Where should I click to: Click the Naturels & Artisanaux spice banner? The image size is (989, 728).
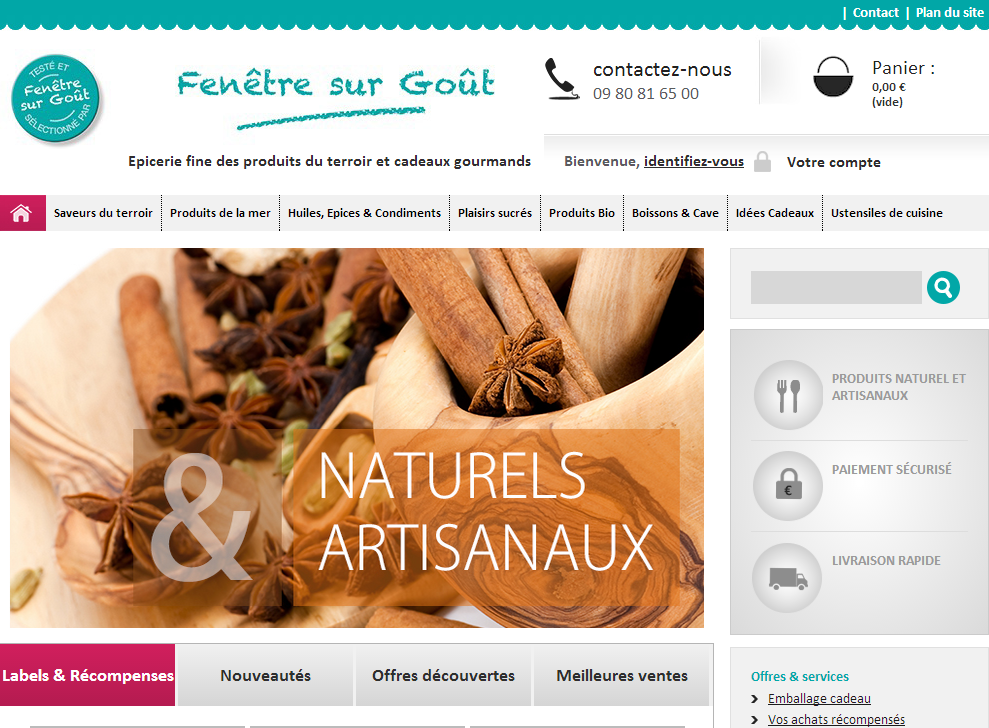pos(356,437)
